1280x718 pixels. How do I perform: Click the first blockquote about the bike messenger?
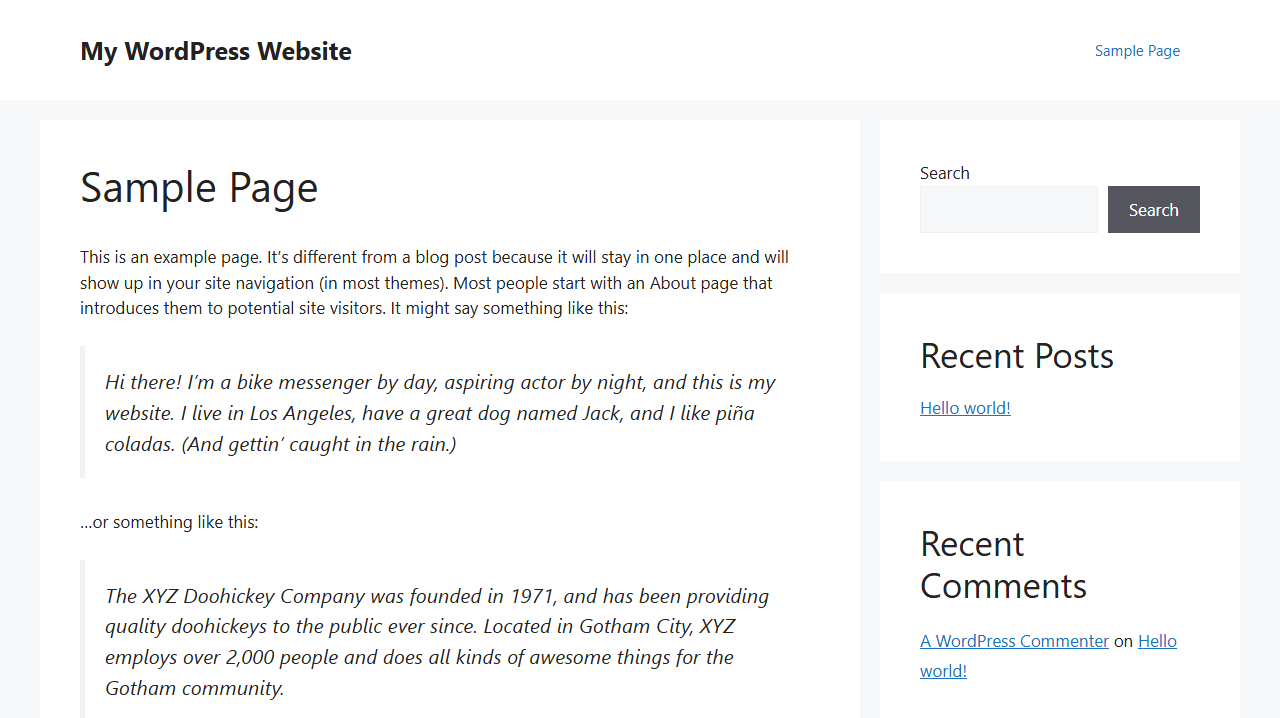tap(440, 412)
